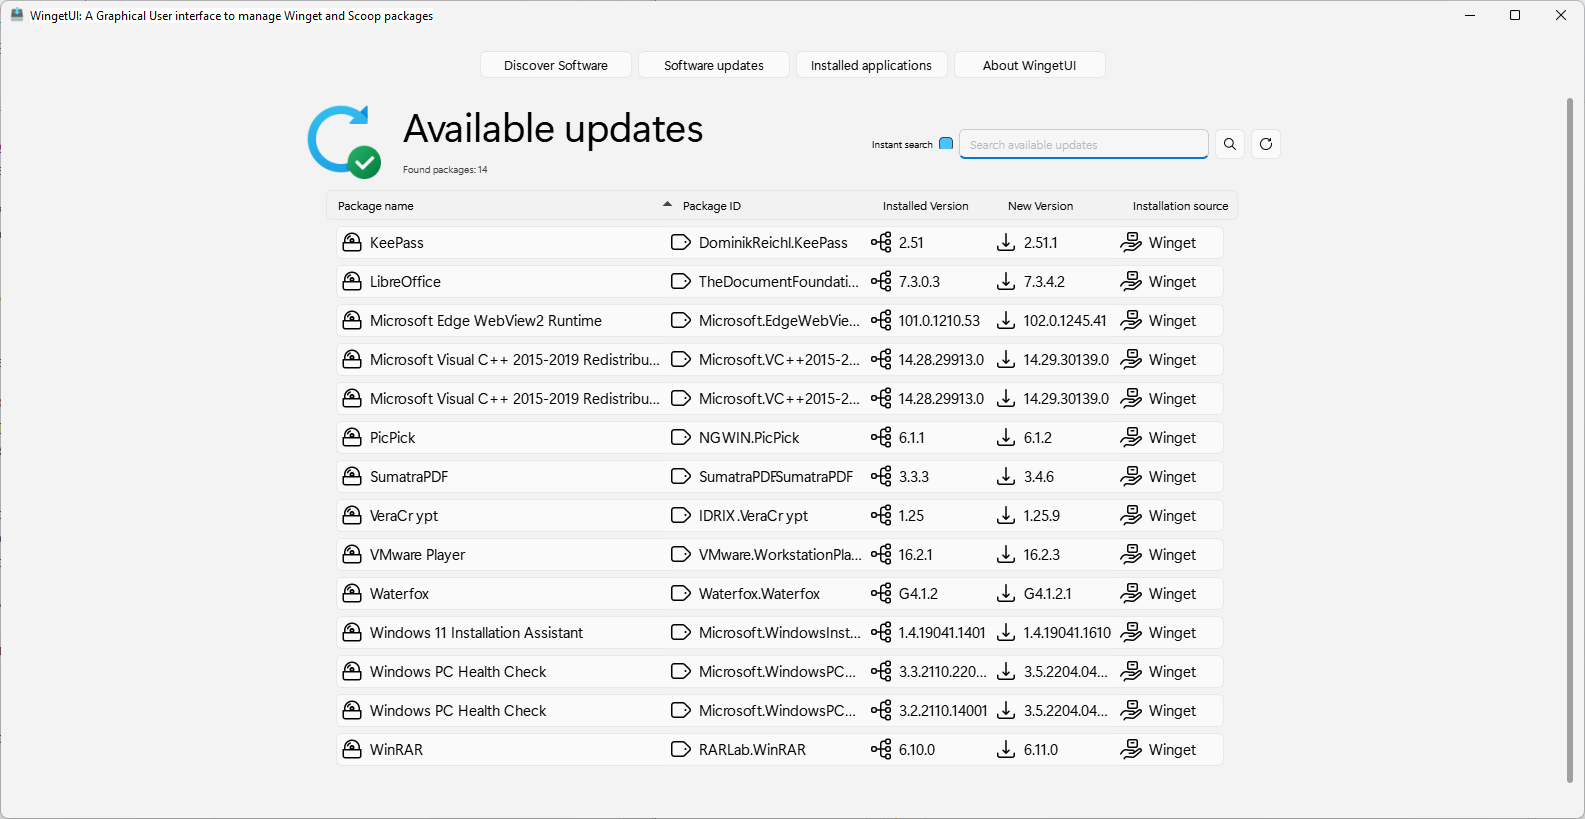Click the download icon next to G4.1.2.1
Image resolution: width=1585 pixels, height=819 pixels.
coord(1006,593)
